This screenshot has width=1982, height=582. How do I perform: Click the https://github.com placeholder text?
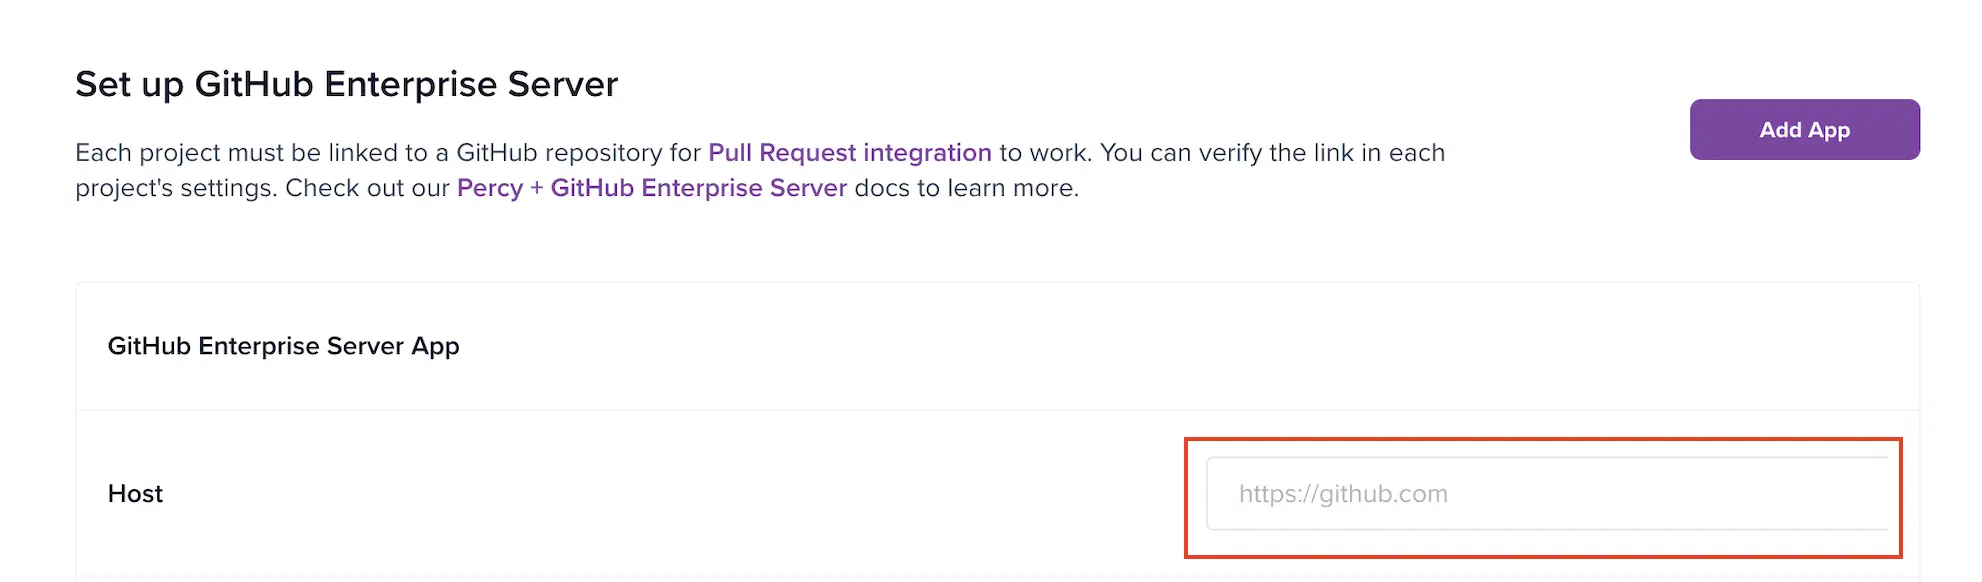[x=1342, y=494]
